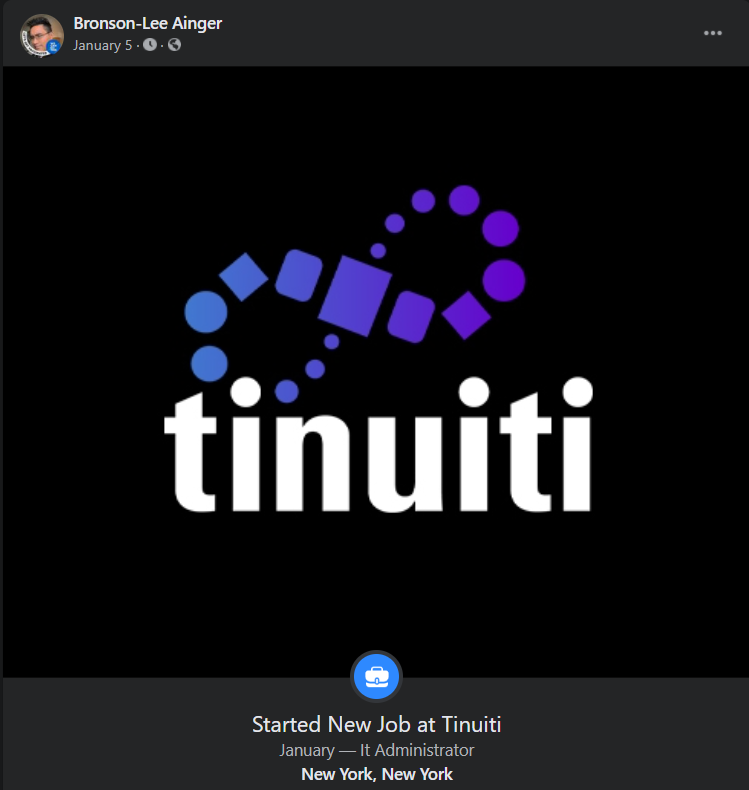Image resolution: width=749 pixels, height=790 pixels.
Task: Open the three-dot post options menu
Action: coord(712,33)
